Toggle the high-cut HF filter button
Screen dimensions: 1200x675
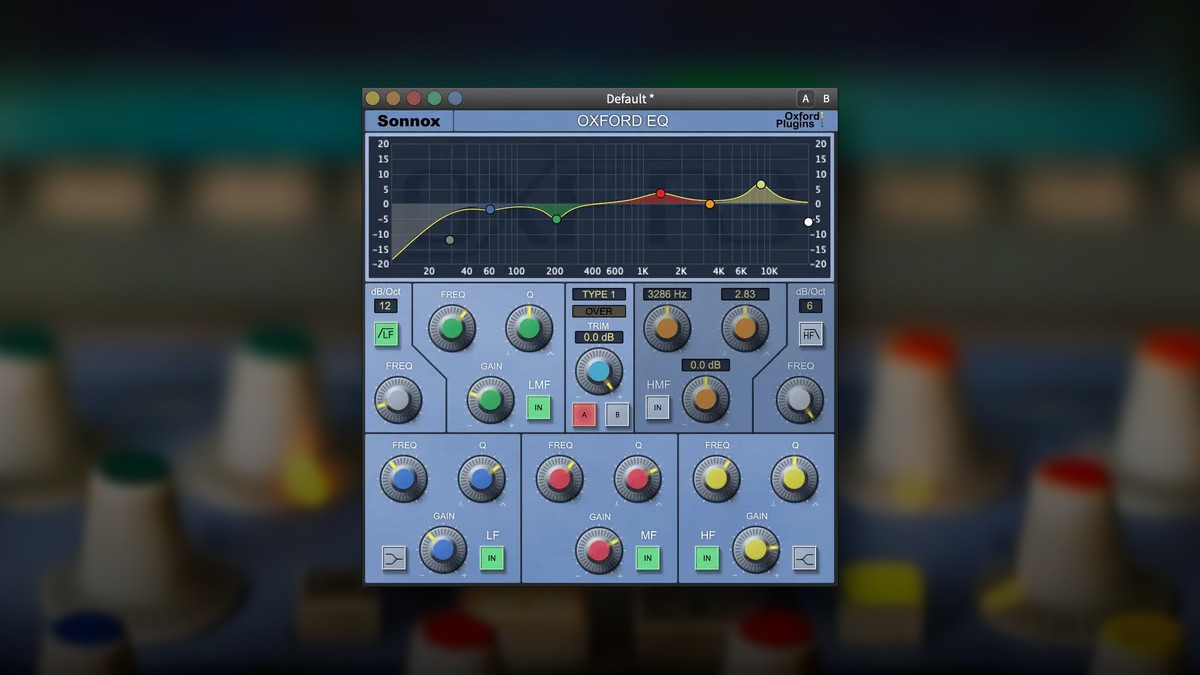[x=810, y=334]
